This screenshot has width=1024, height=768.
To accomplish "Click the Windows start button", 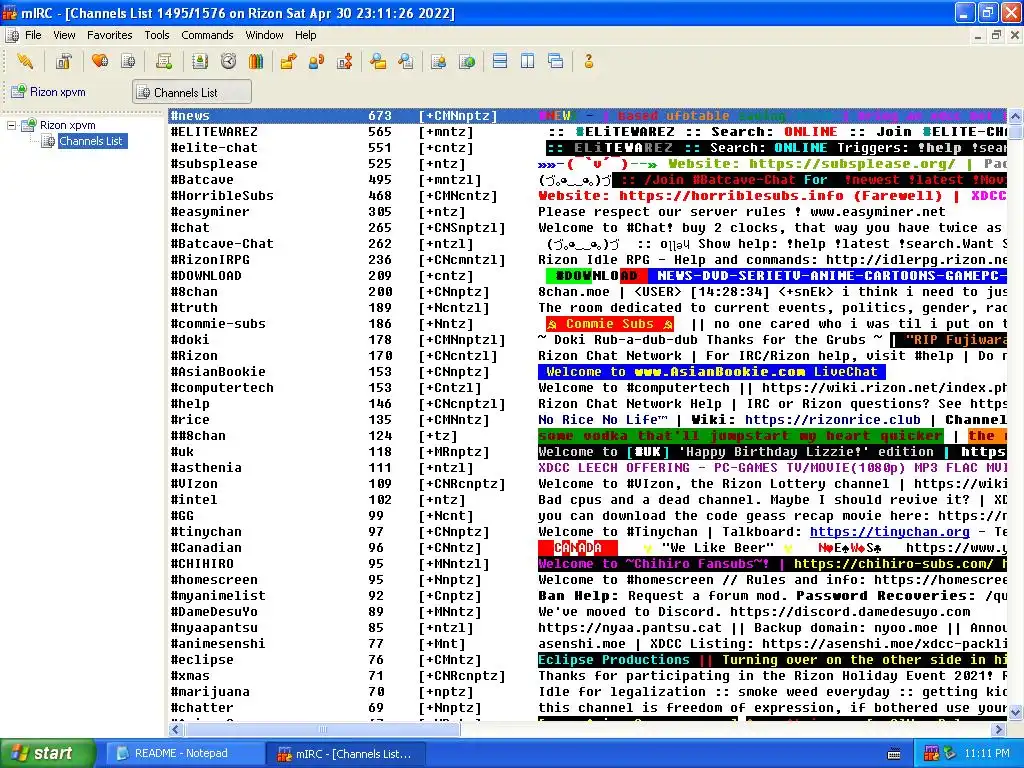I will pos(47,753).
